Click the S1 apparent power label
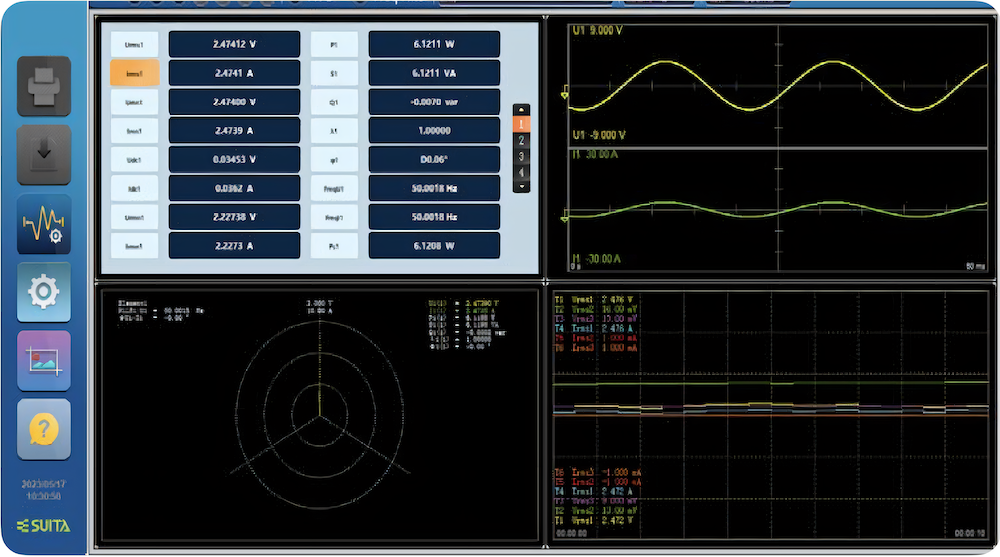 tap(334, 73)
